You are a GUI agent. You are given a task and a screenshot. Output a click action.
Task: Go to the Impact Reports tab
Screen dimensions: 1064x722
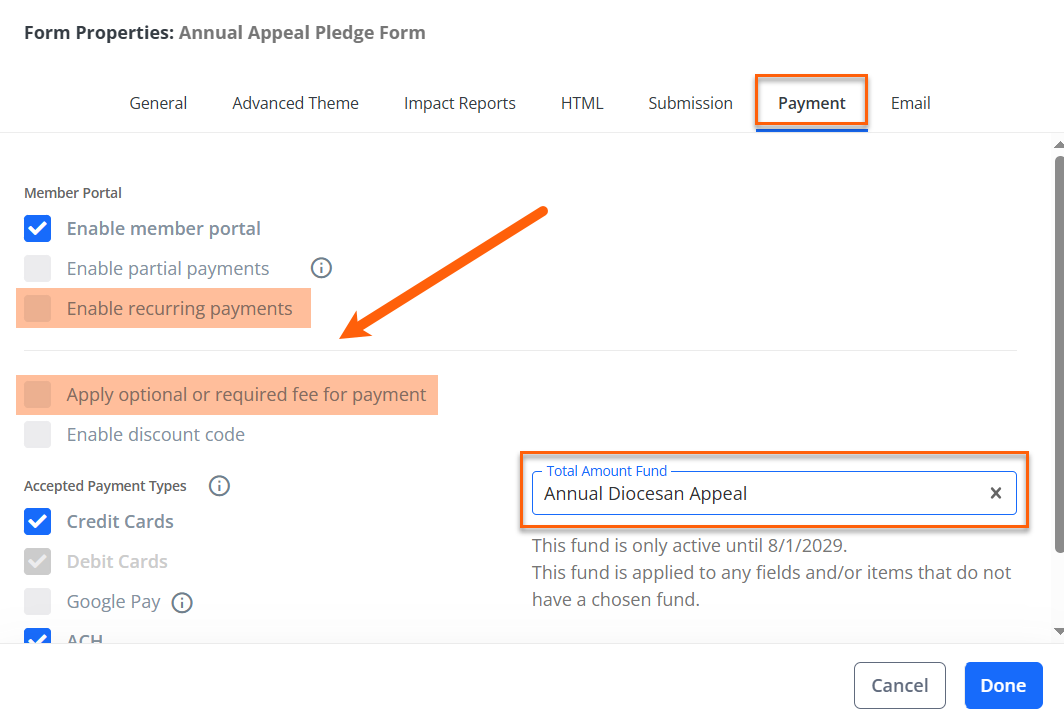coord(459,103)
